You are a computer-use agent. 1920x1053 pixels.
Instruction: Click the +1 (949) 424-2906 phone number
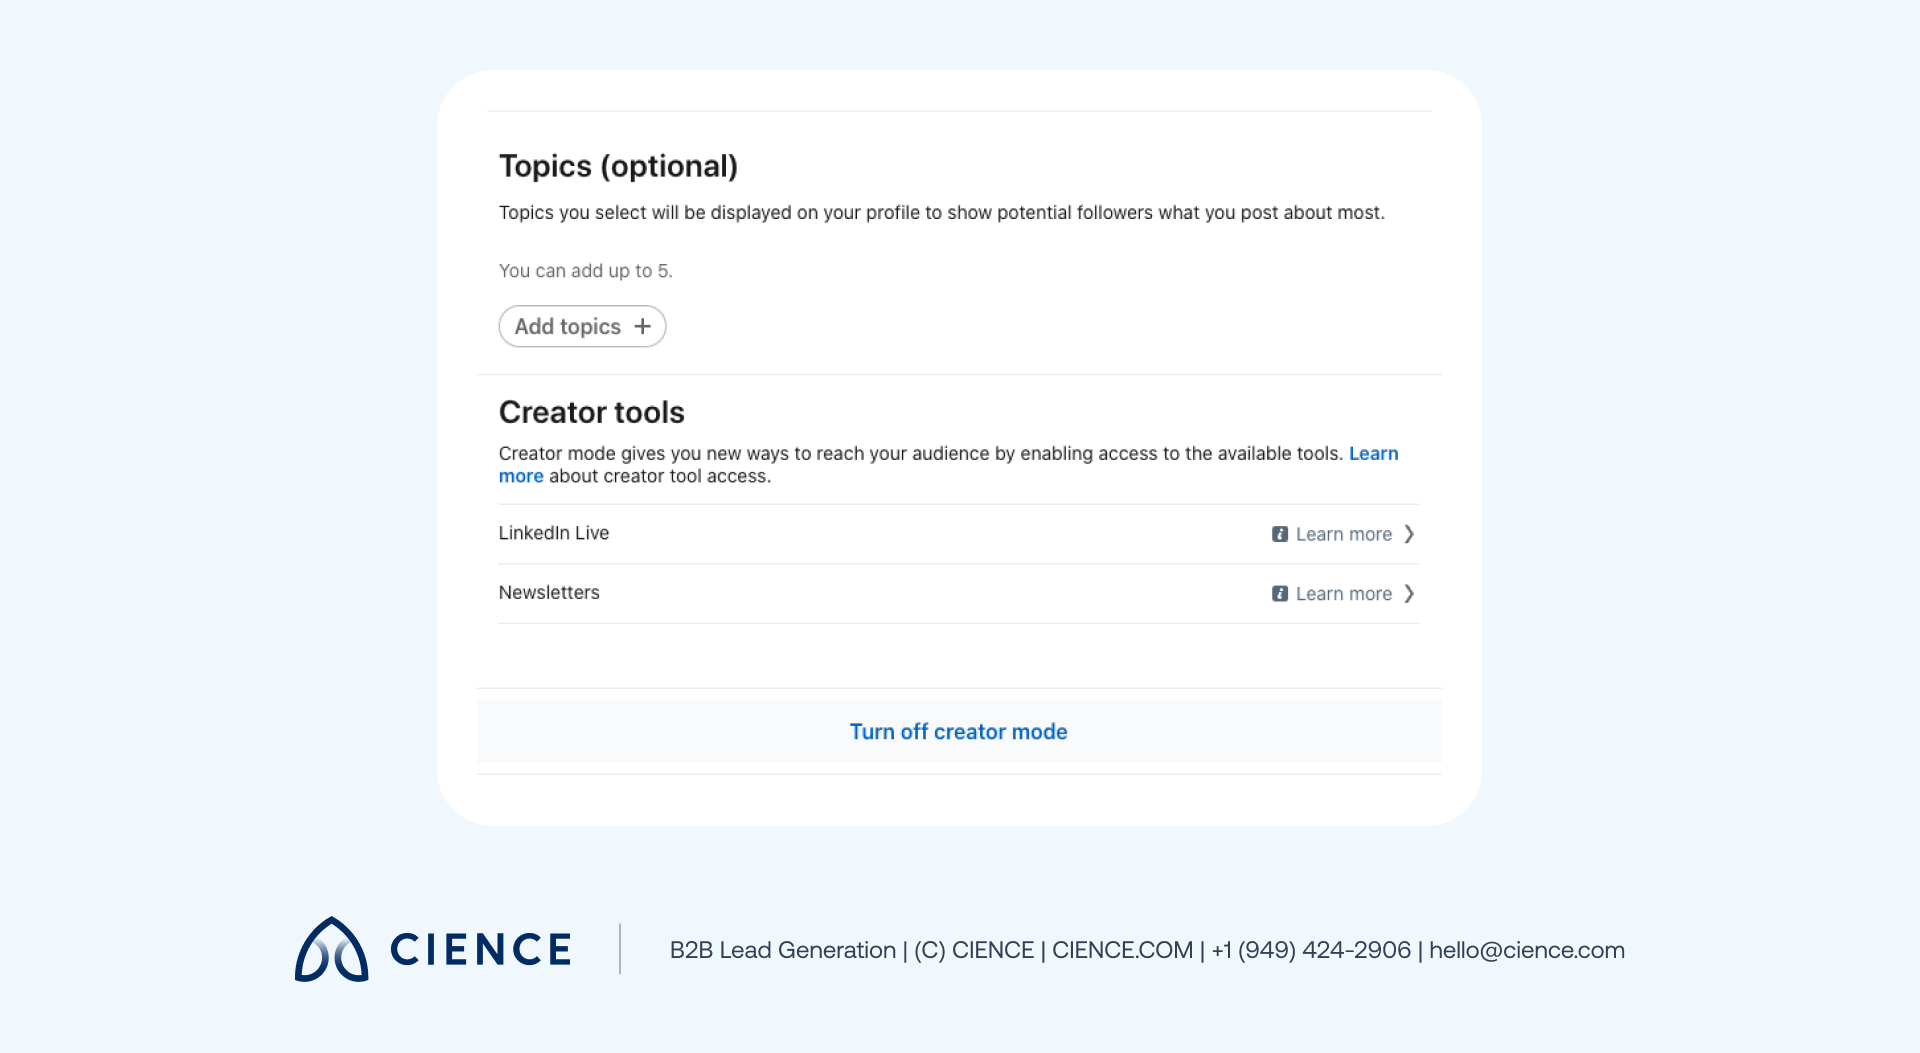(x=1310, y=950)
